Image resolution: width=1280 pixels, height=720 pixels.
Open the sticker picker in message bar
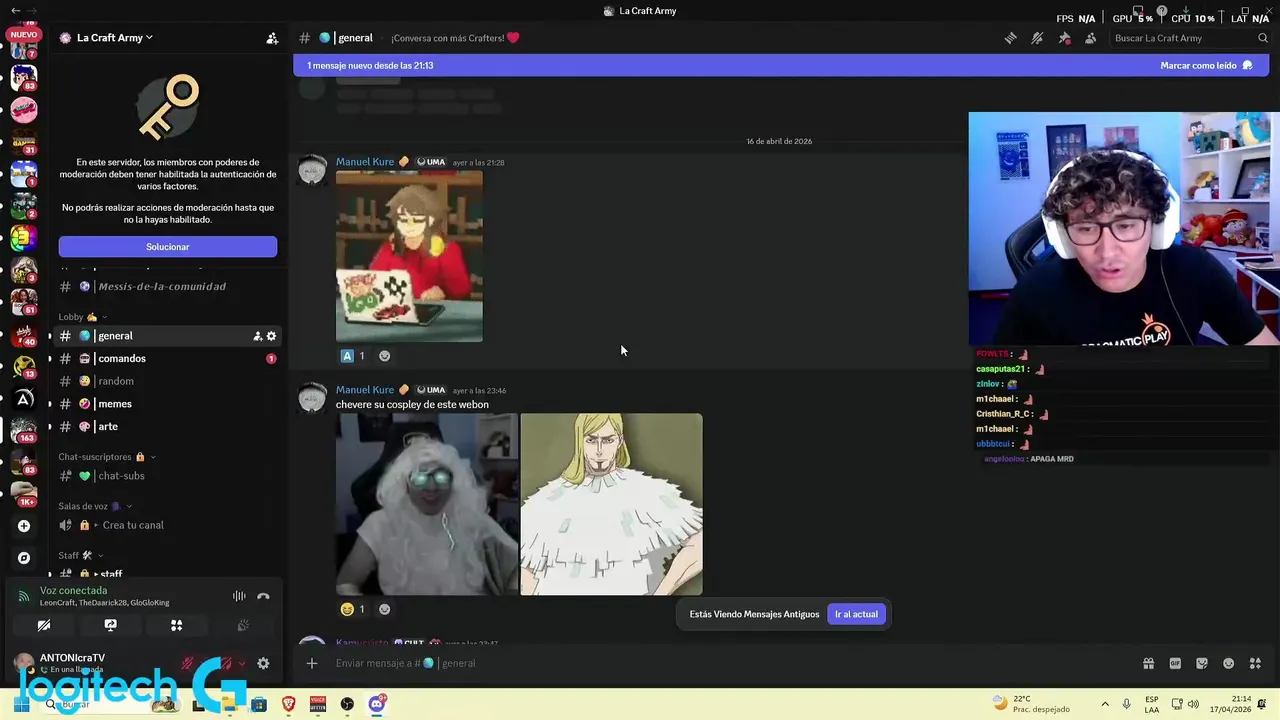pos(1202,663)
